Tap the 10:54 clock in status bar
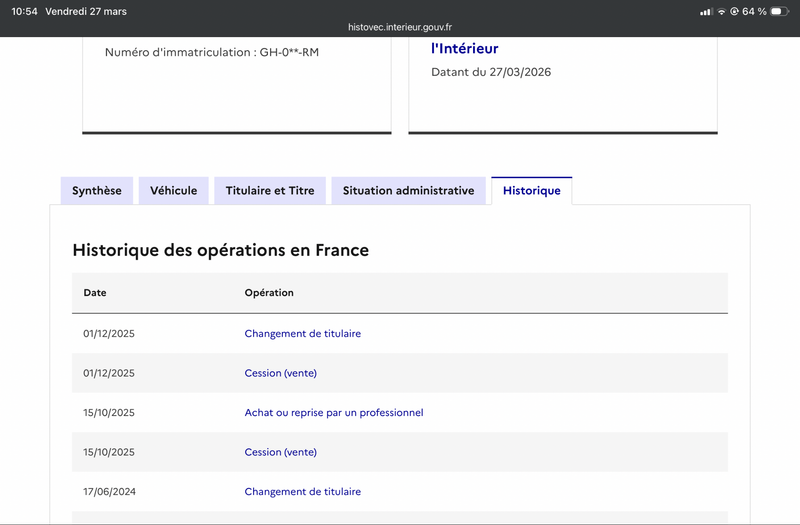 tap(24, 11)
